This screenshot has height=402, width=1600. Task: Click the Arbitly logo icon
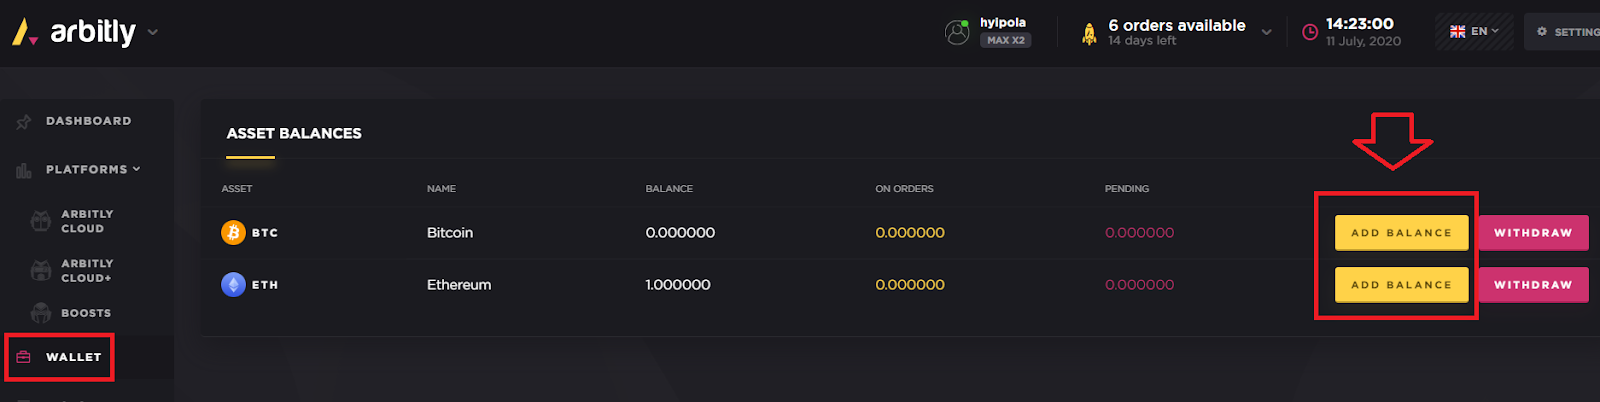point(25,32)
